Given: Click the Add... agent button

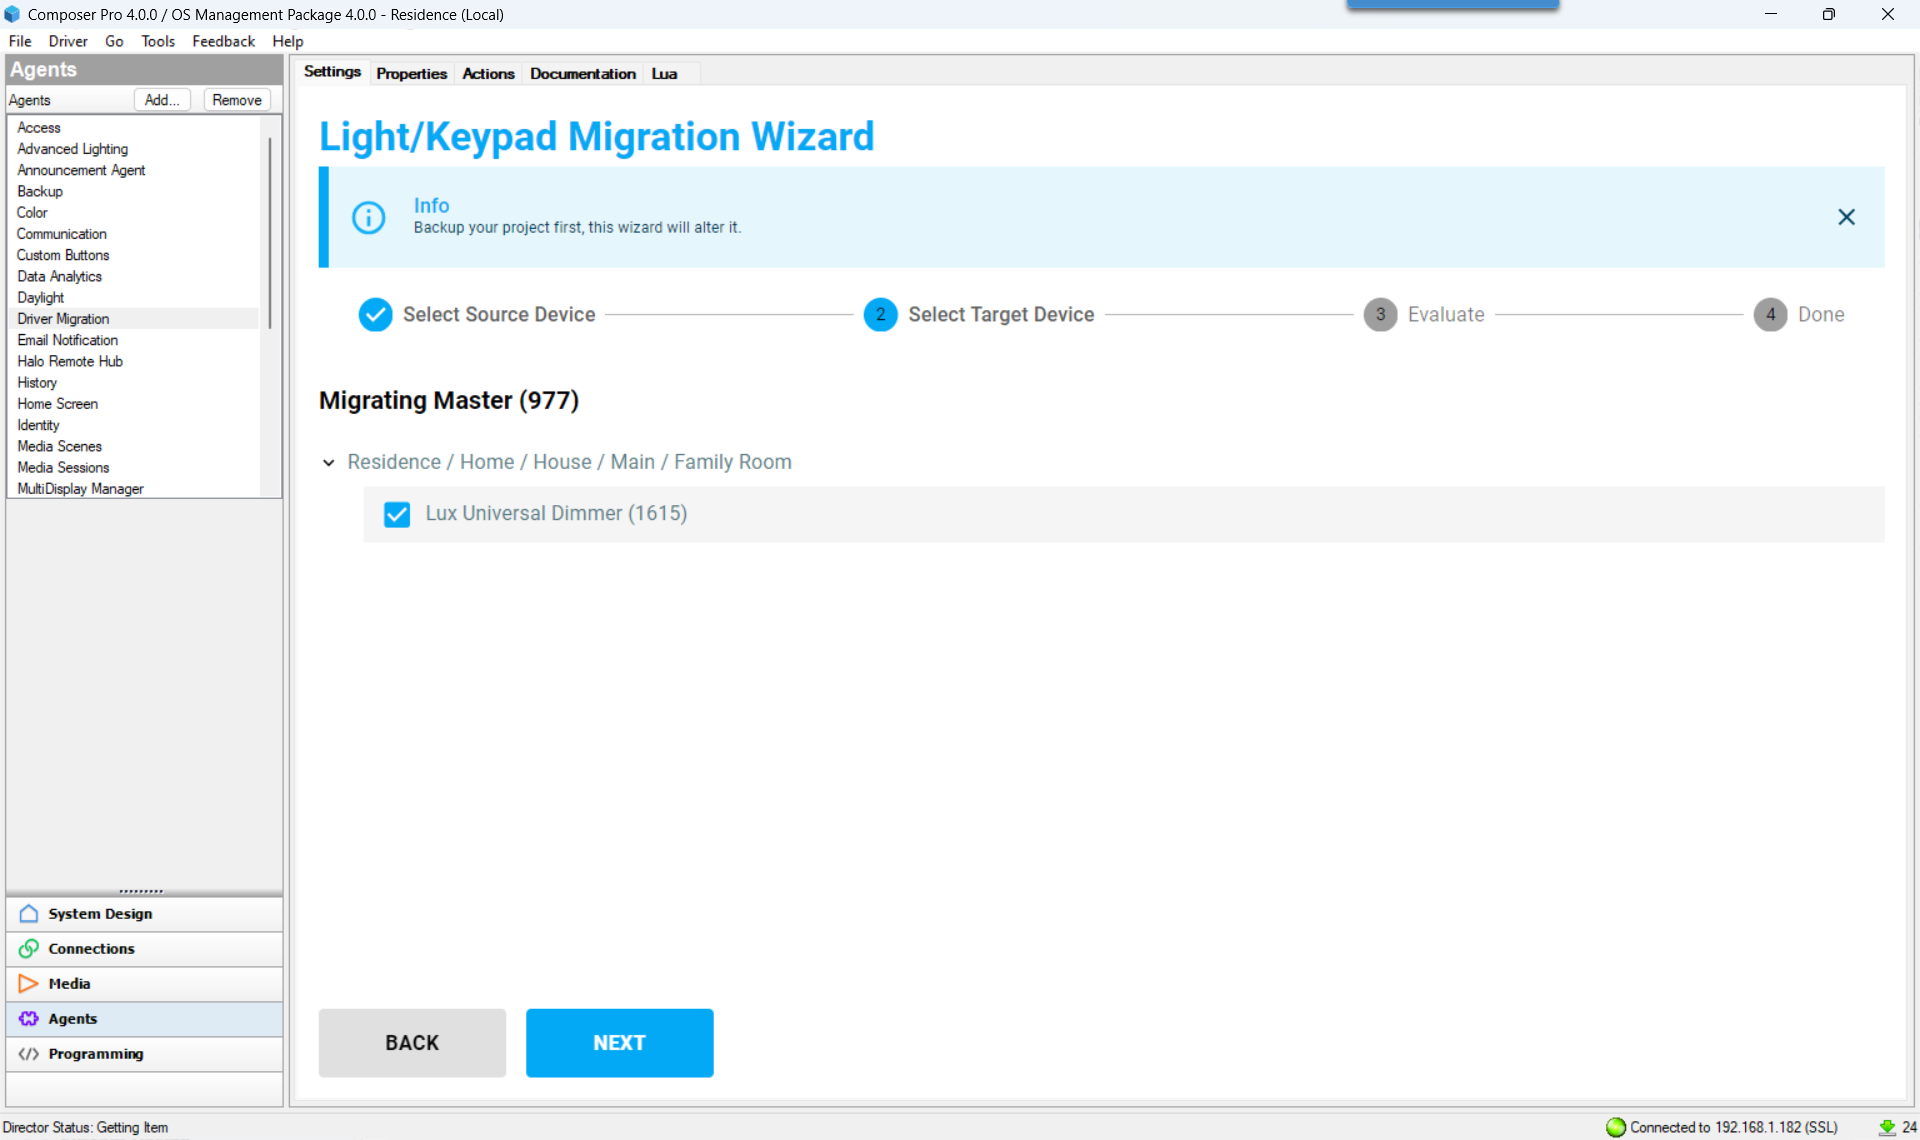Looking at the screenshot, I should pyautogui.click(x=162, y=100).
